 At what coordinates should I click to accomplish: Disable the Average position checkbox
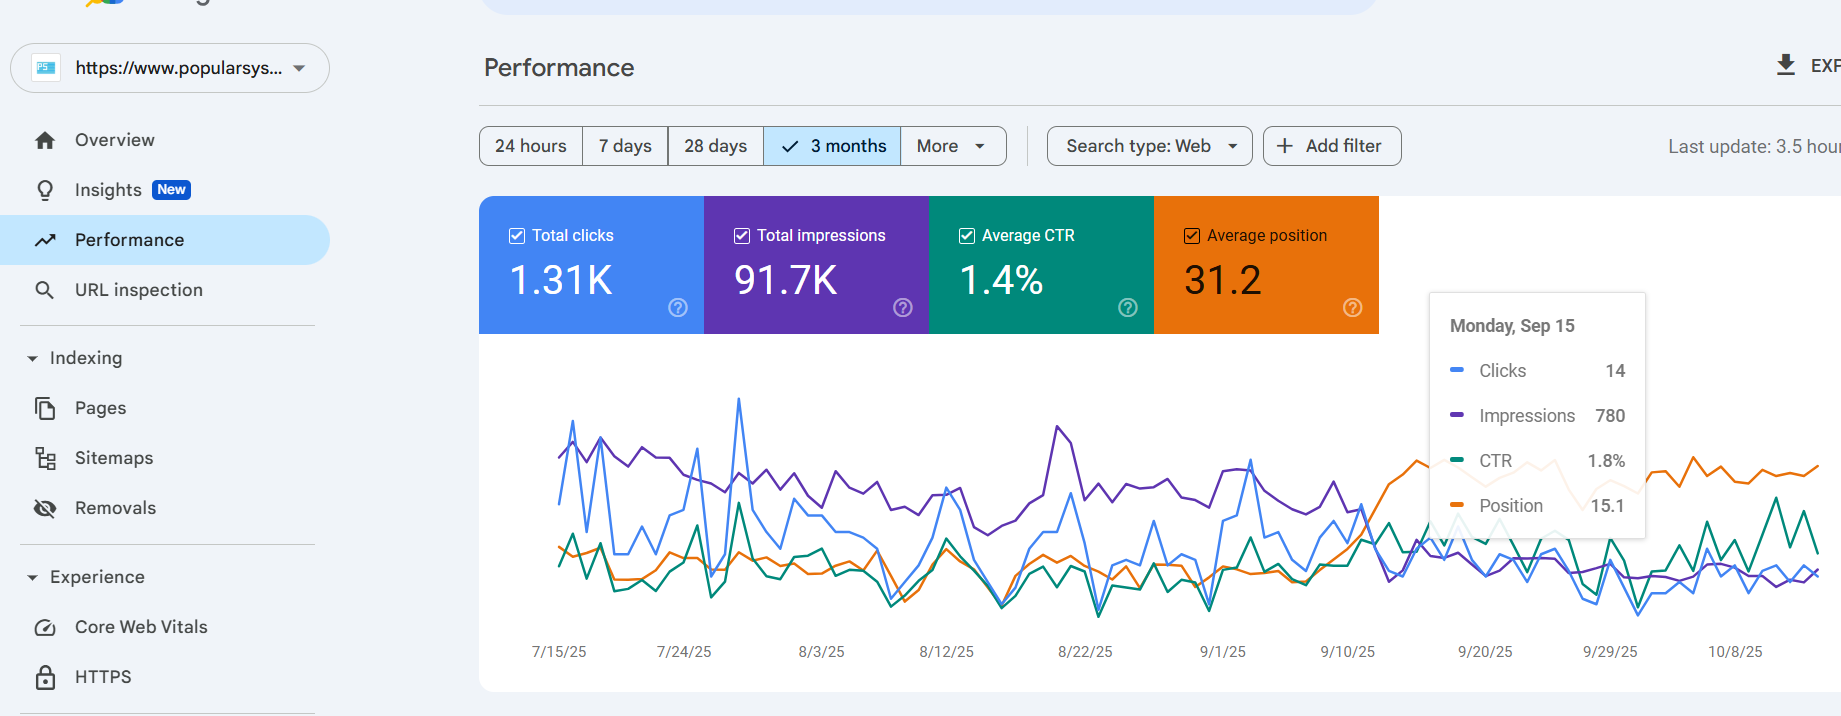point(1192,236)
